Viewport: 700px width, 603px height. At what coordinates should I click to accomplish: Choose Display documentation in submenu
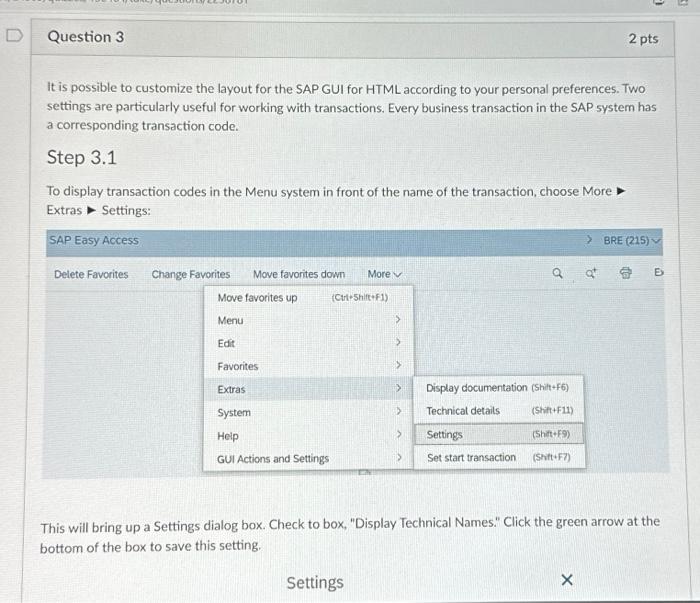click(499, 387)
